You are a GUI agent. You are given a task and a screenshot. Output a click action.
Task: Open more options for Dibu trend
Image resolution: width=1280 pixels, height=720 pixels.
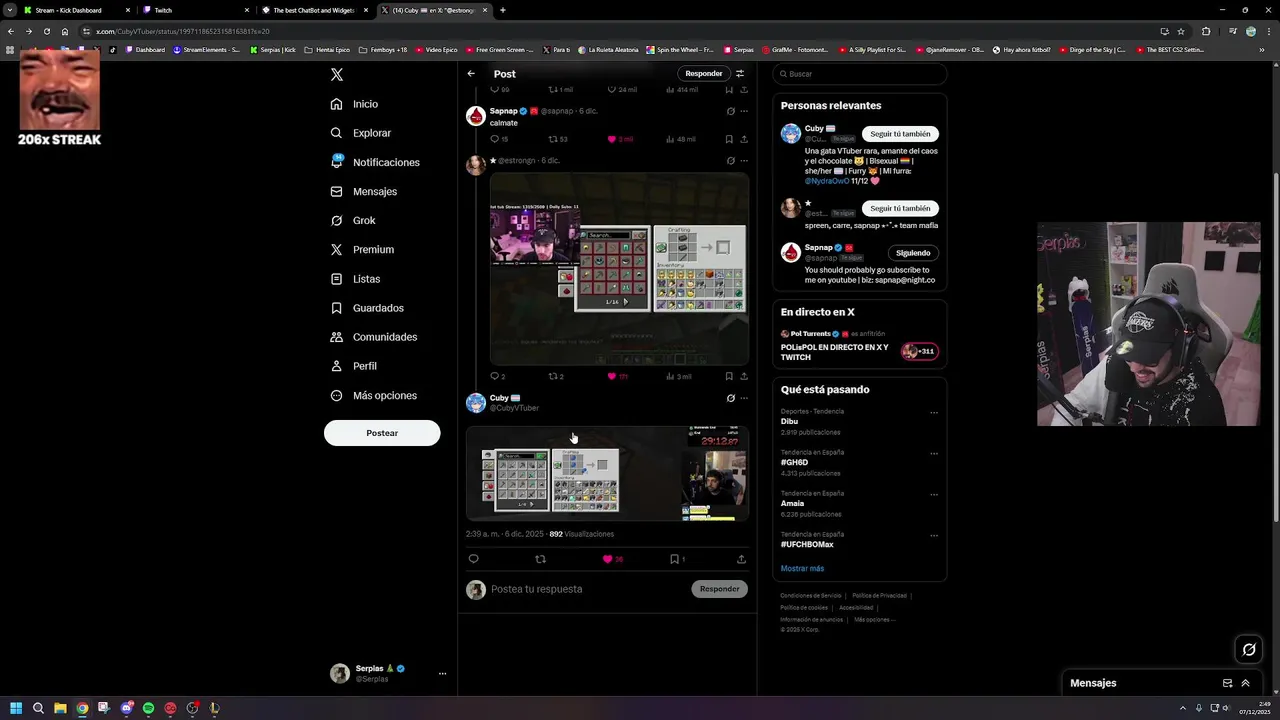pos(934,413)
